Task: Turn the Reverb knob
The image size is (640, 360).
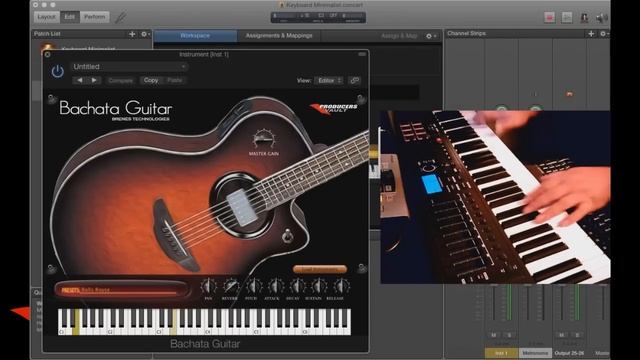Action: [x=230, y=287]
